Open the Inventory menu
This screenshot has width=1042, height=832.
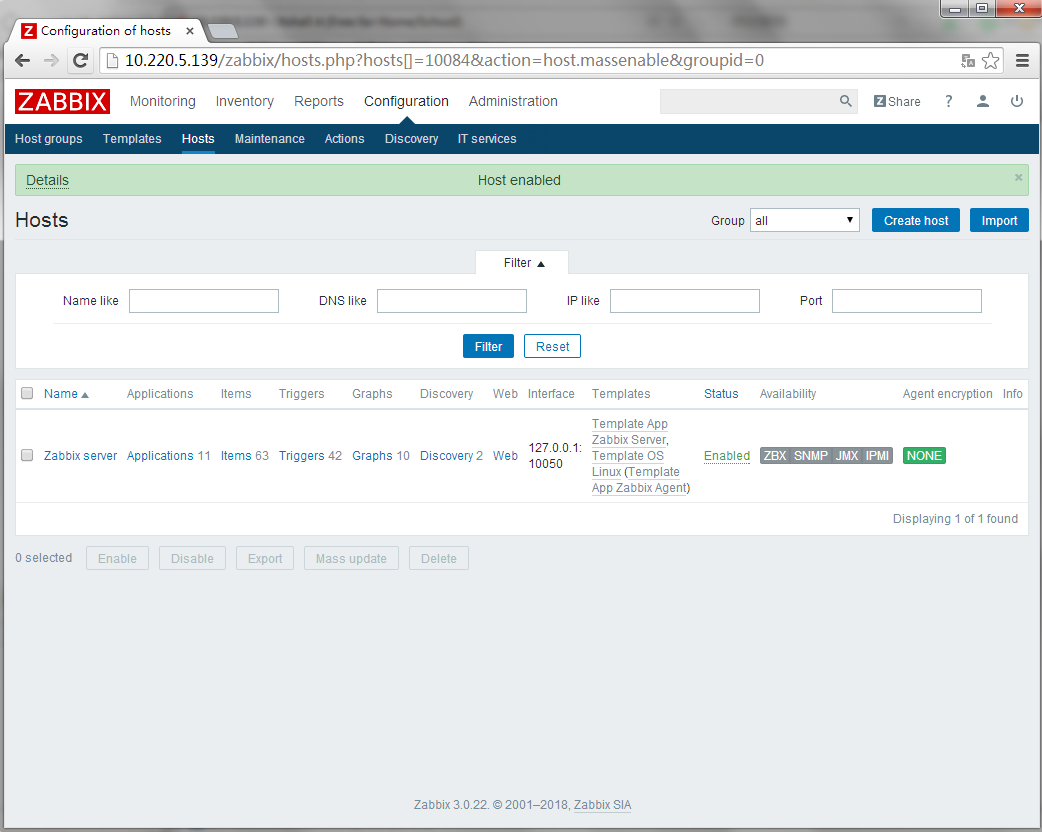[245, 101]
